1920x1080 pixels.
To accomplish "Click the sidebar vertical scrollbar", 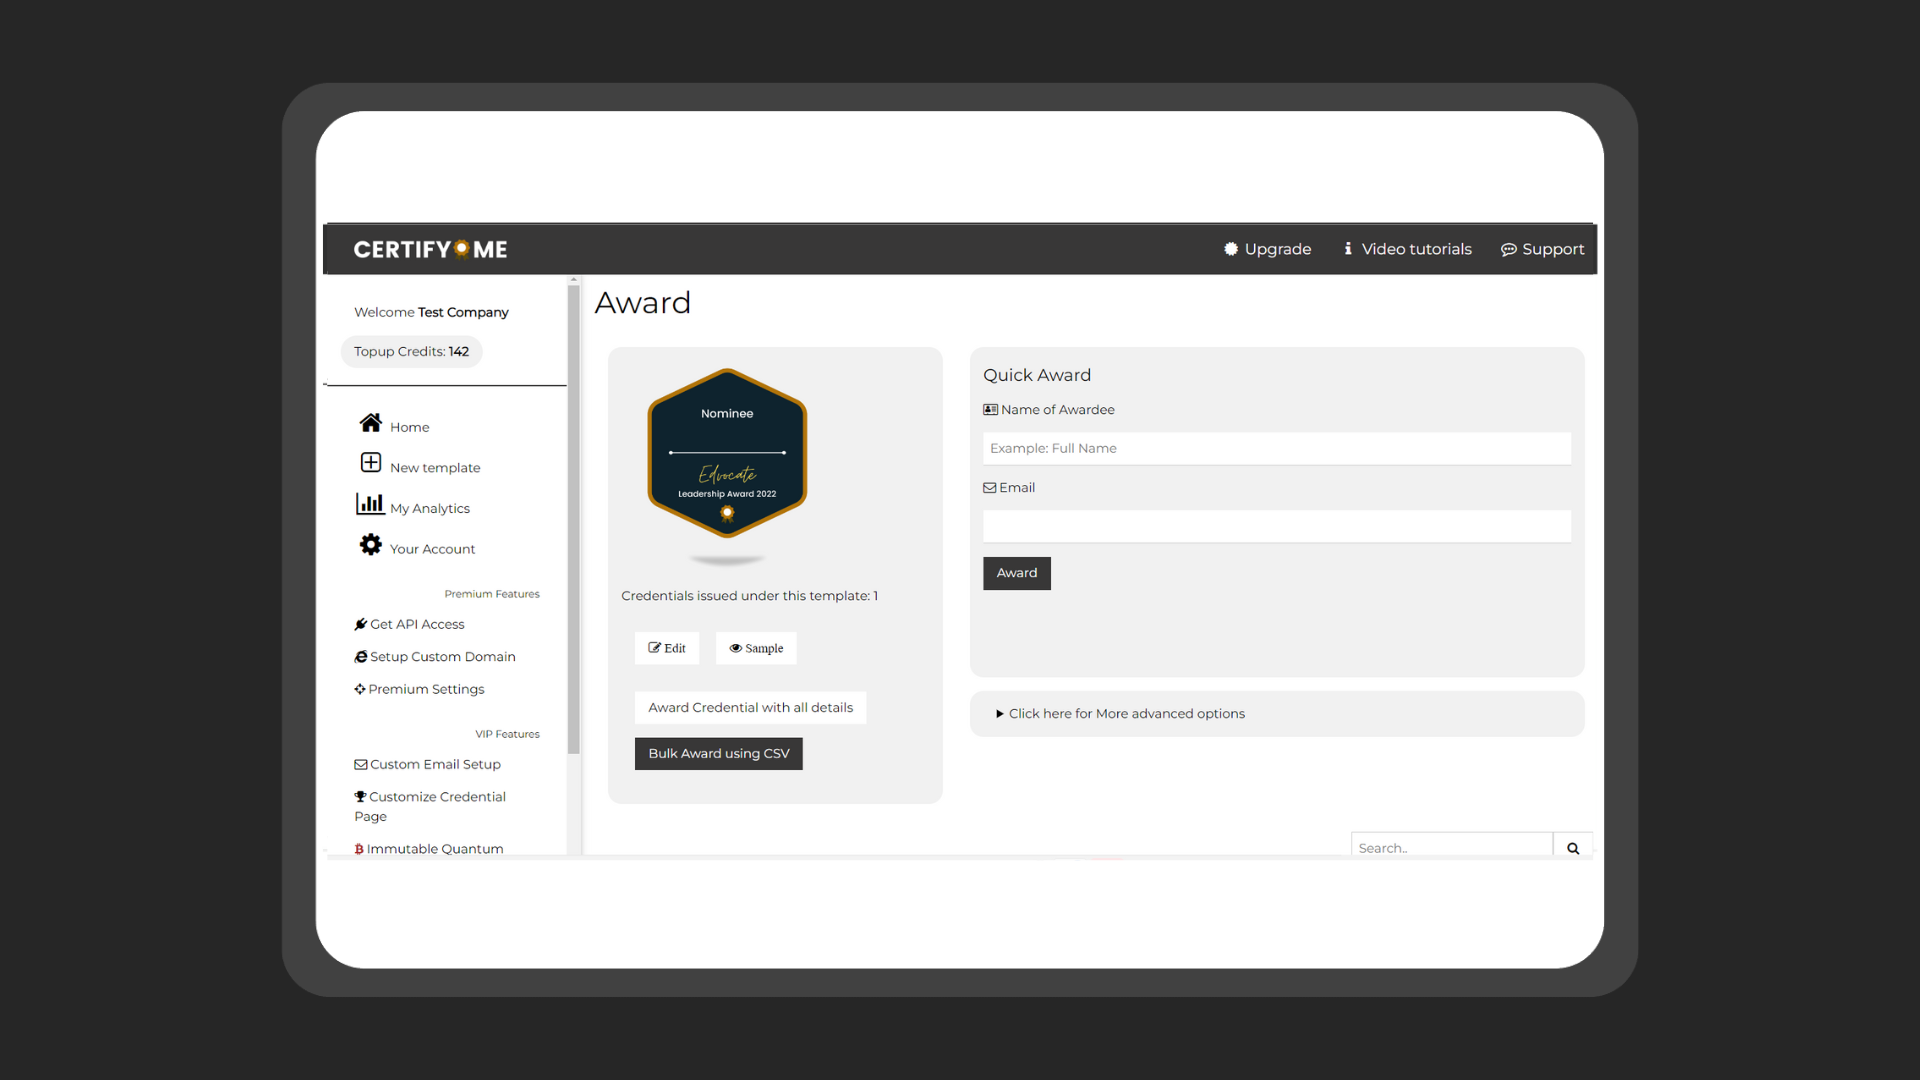I will point(574,520).
